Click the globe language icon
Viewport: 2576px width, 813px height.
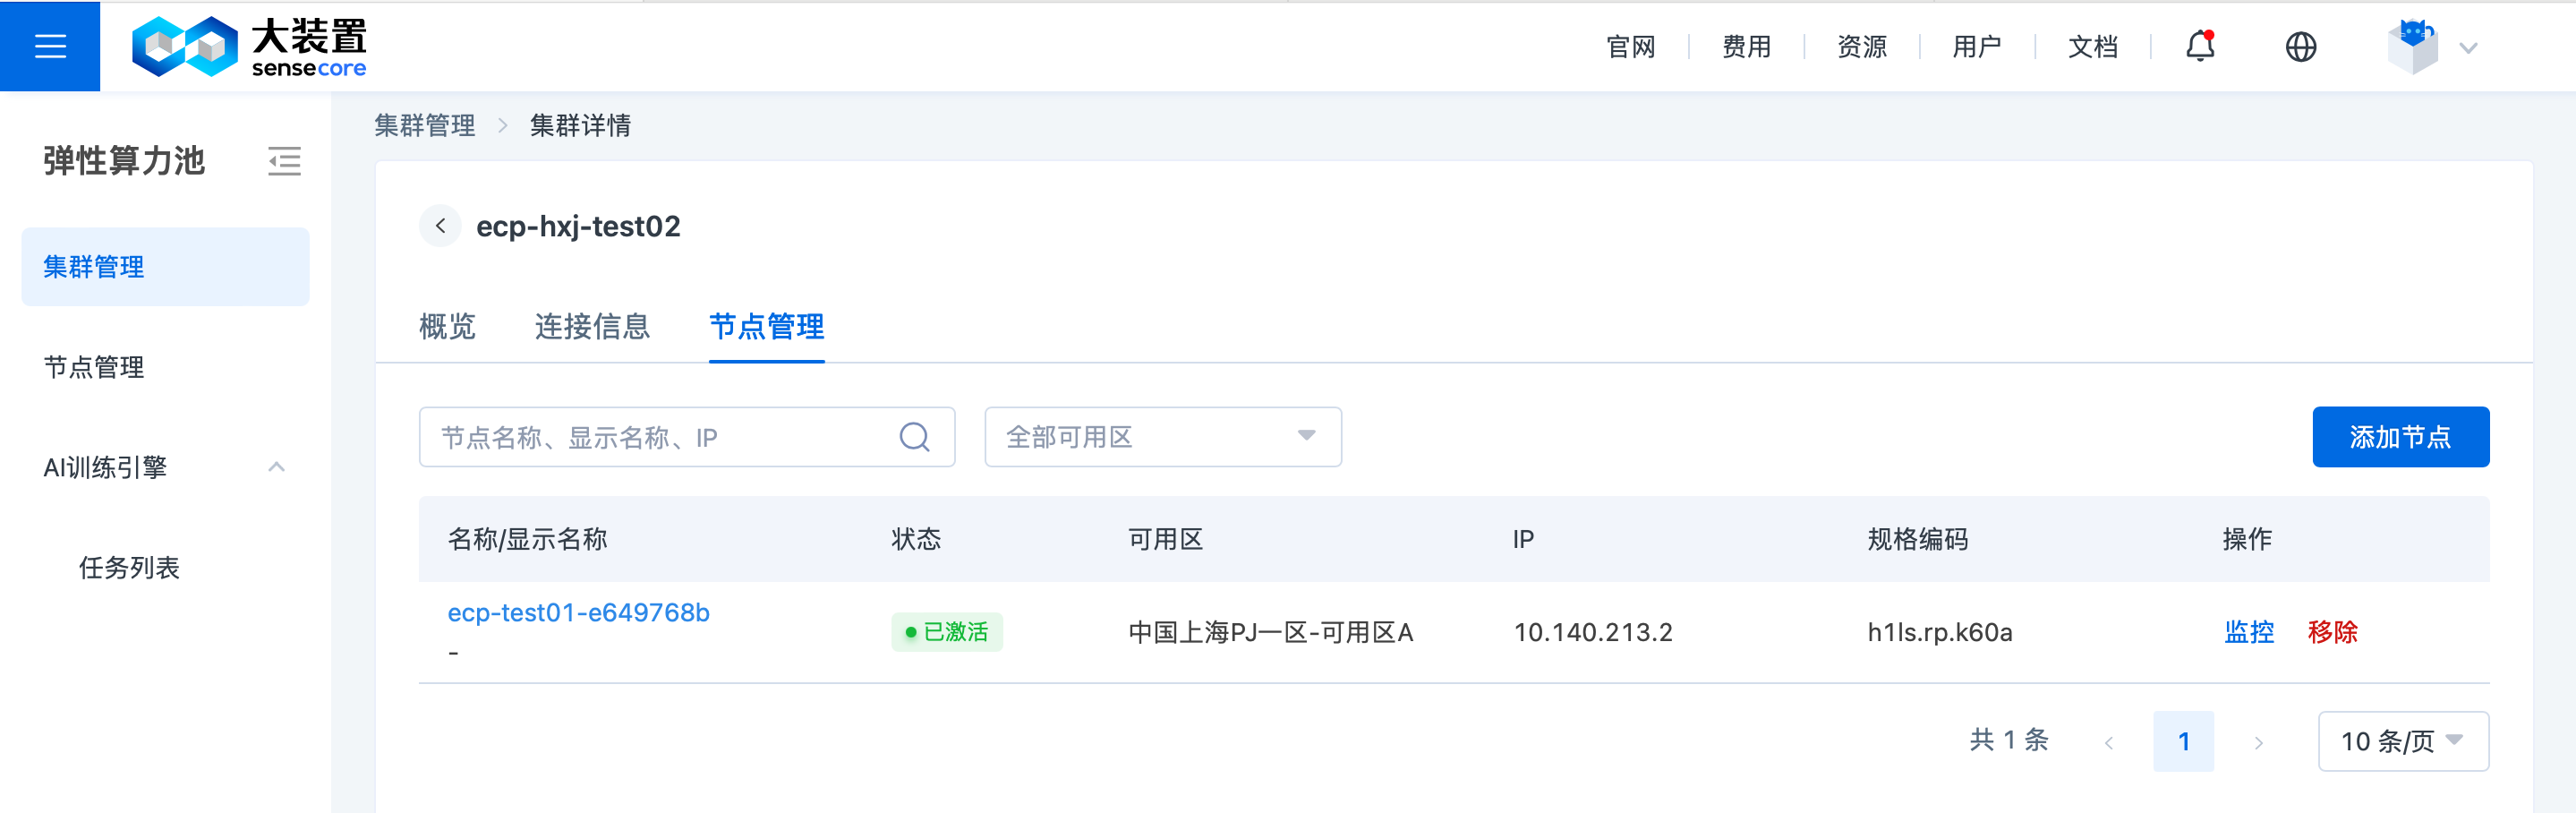[x=2301, y=47]
